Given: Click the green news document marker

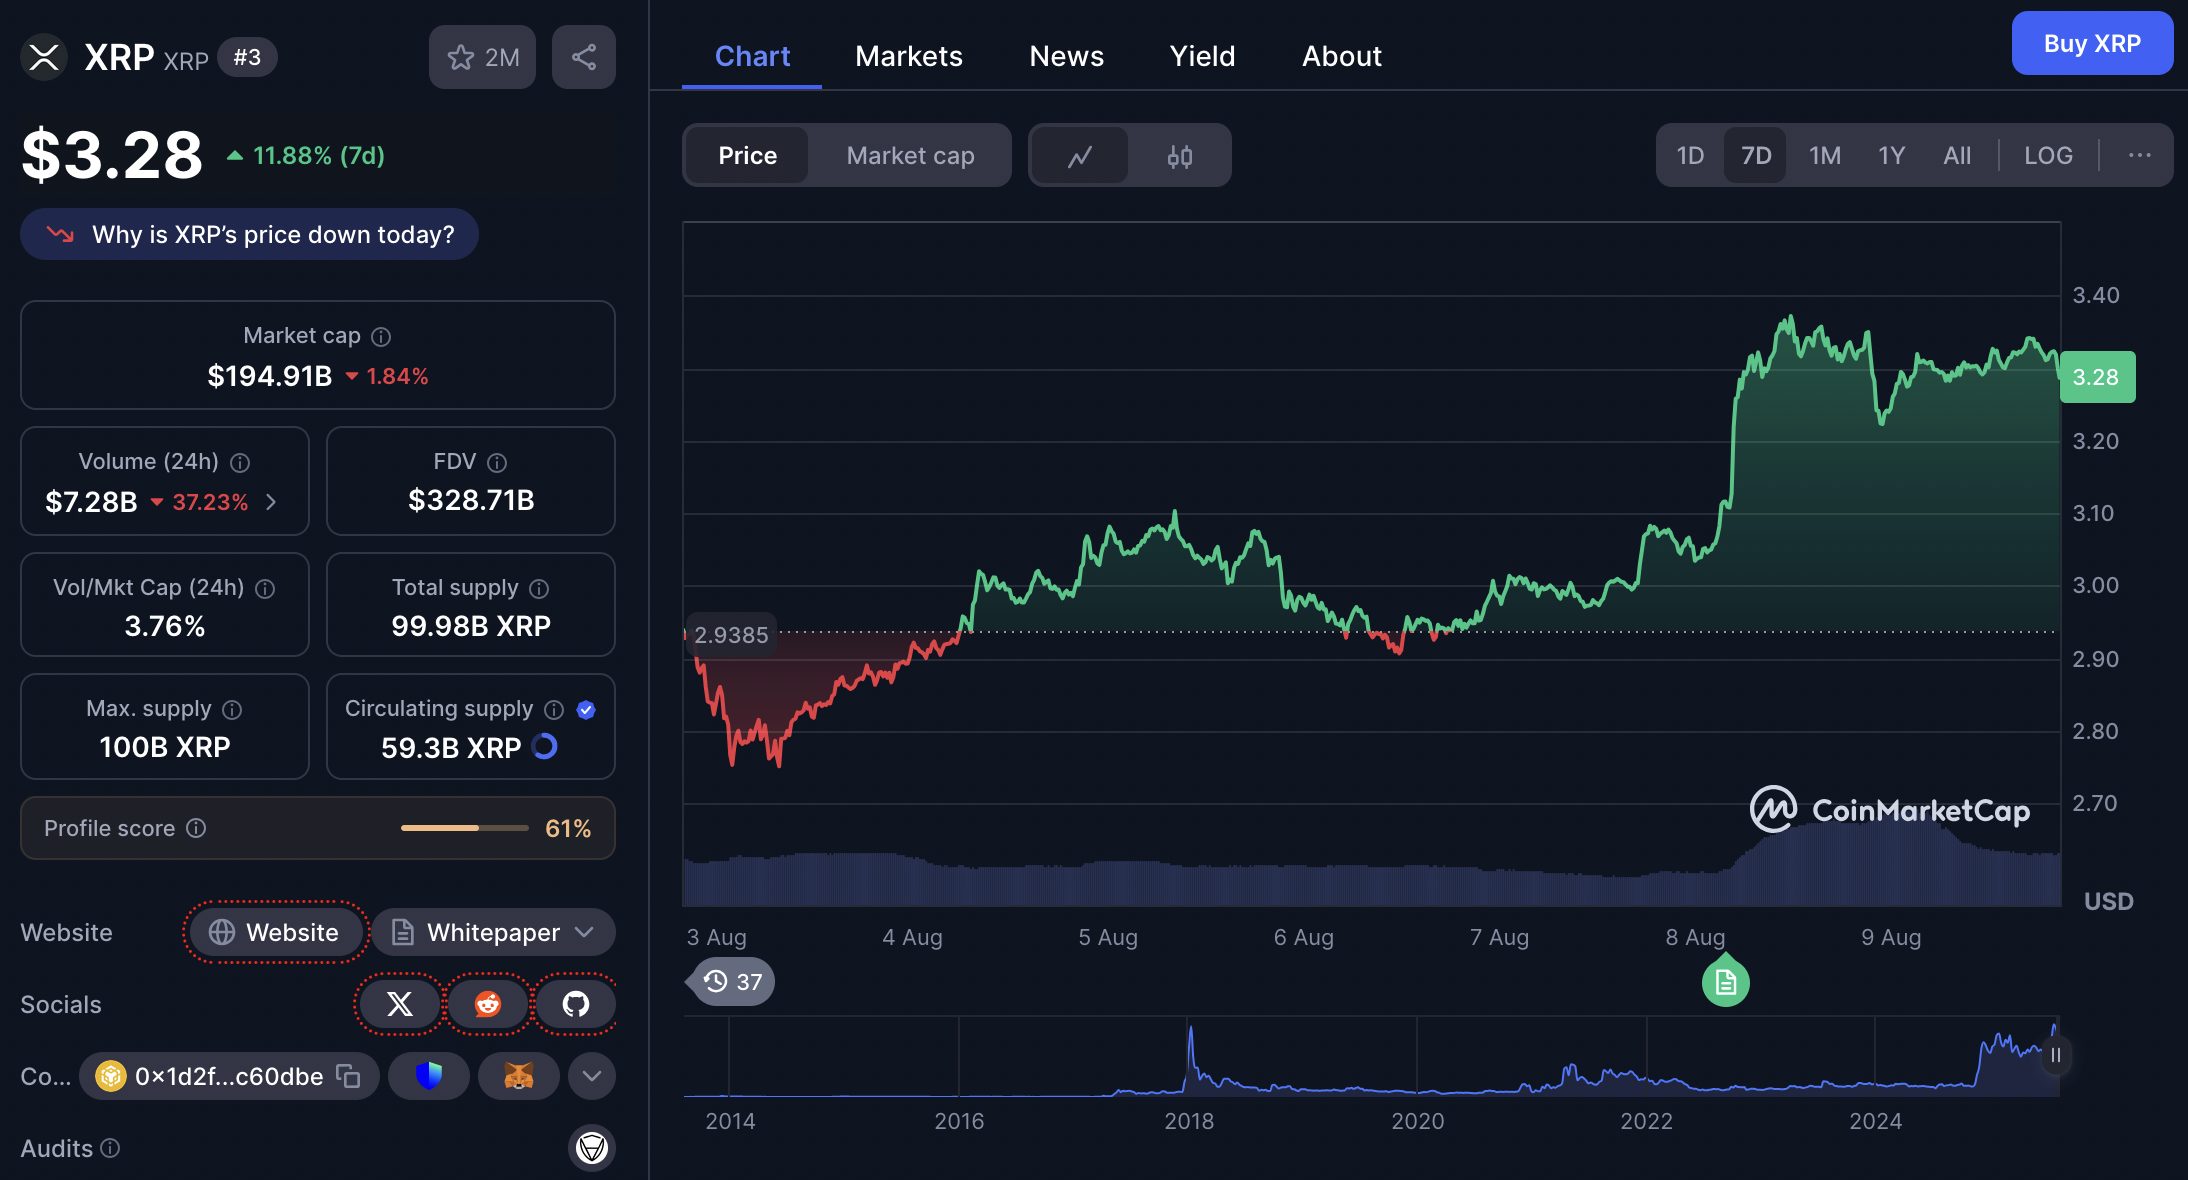Looking at the screenshot, I should coord(1726,982).
